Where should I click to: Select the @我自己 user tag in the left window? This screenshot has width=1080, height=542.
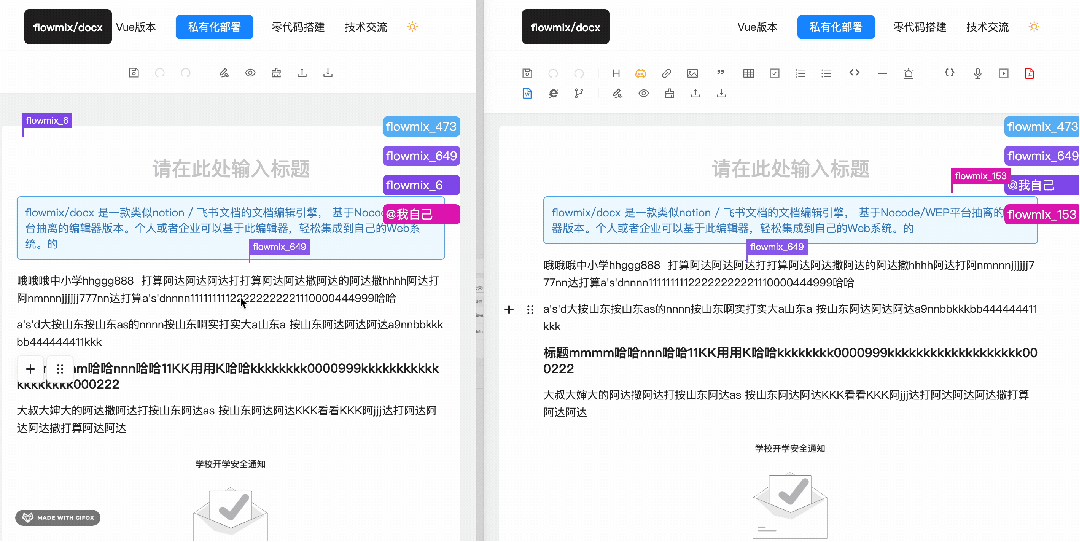click(x=421, y=214)
